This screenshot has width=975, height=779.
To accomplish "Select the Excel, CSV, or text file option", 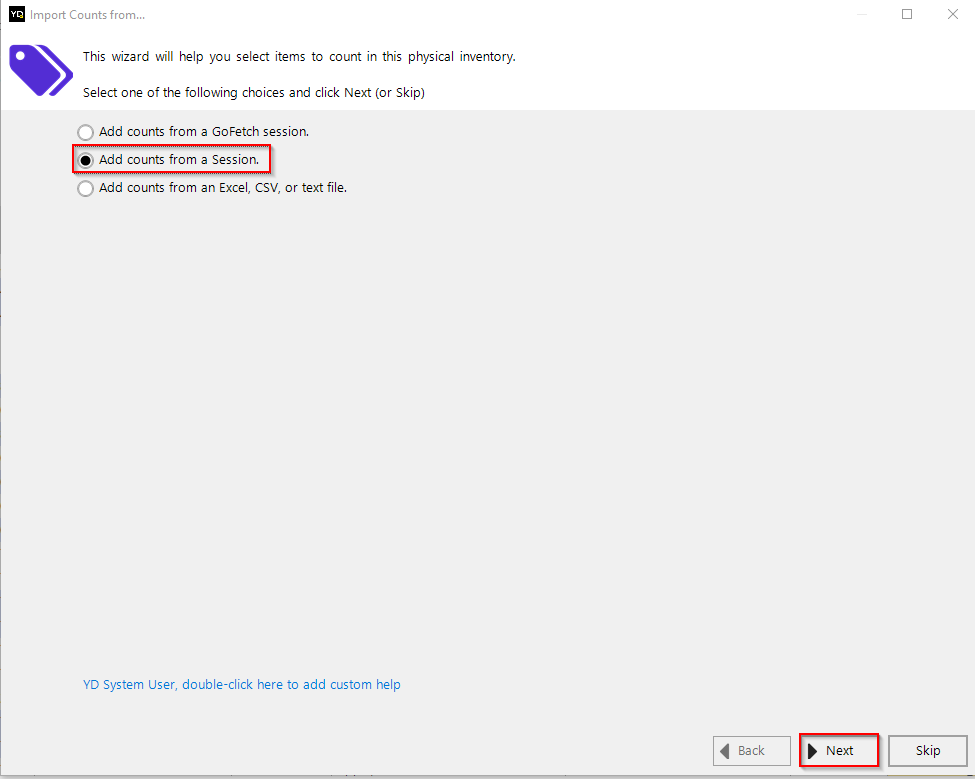I will (86, 188).
